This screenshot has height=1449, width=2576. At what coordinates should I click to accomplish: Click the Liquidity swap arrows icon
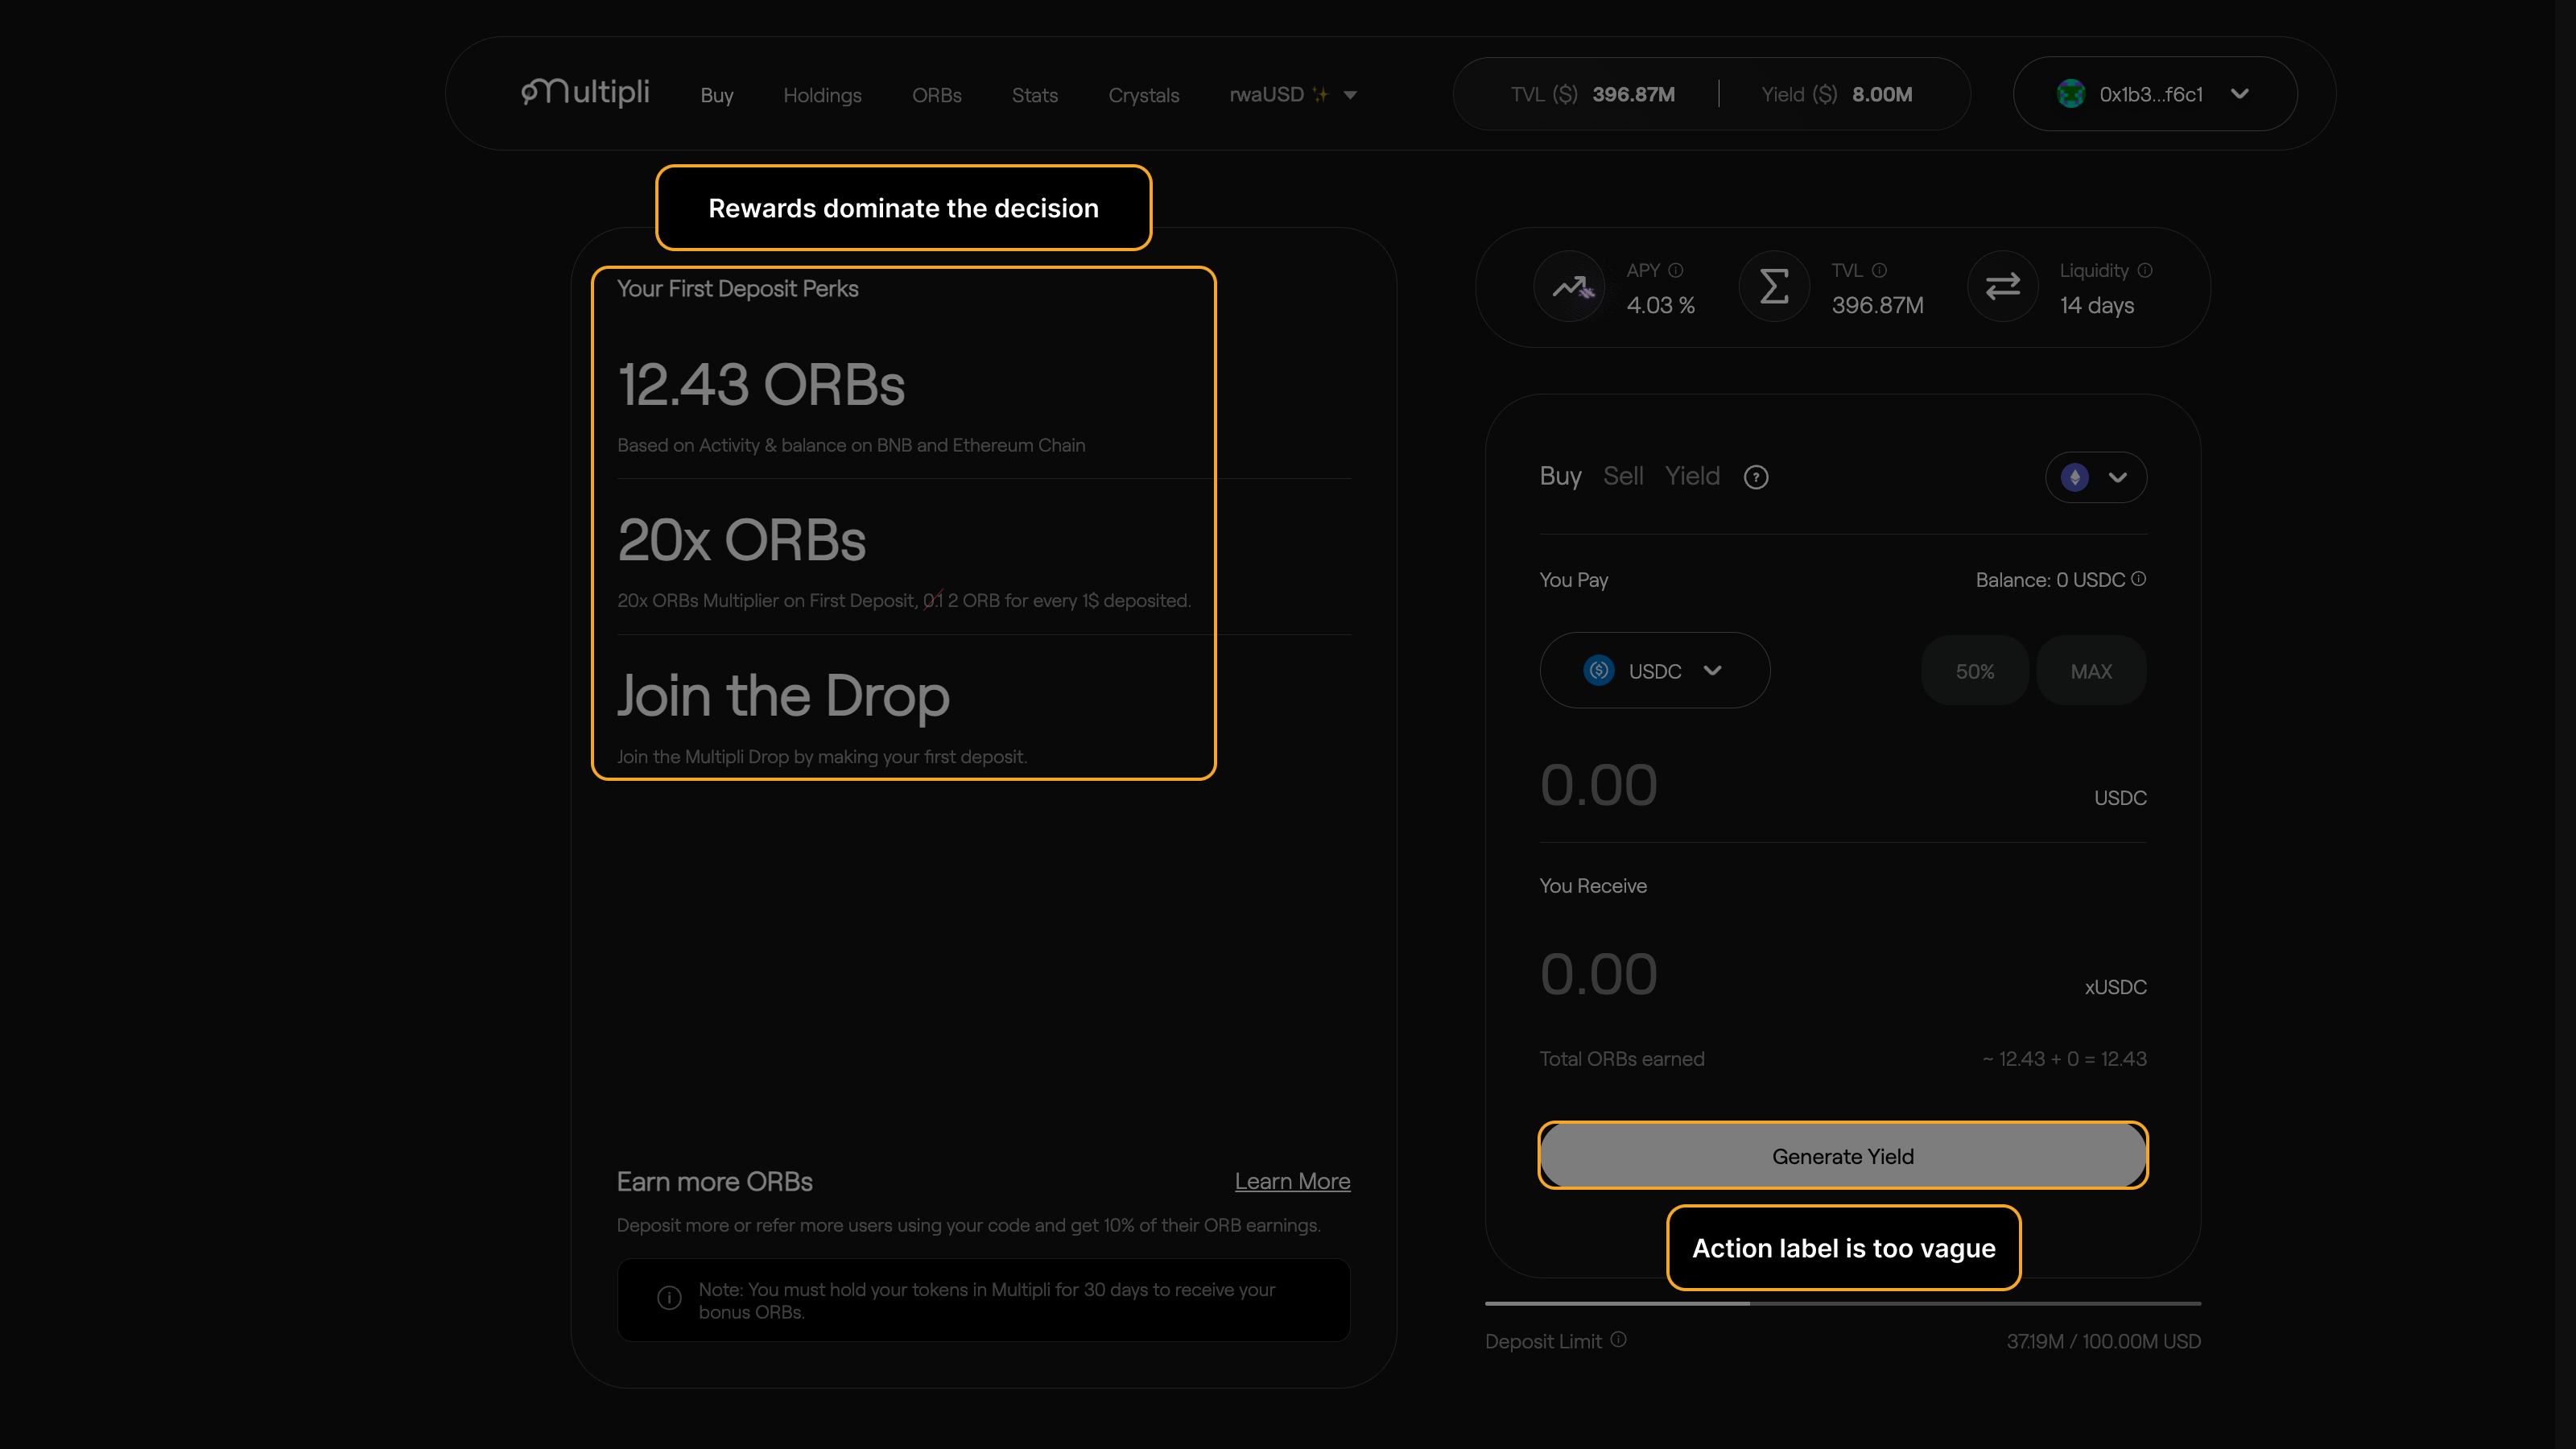click(x=2003, y=287)
